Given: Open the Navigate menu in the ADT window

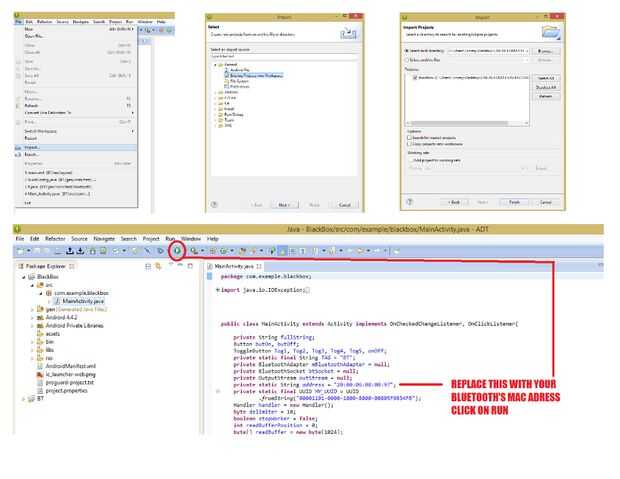Looking at the screenshot, I should tap(104, 239).
